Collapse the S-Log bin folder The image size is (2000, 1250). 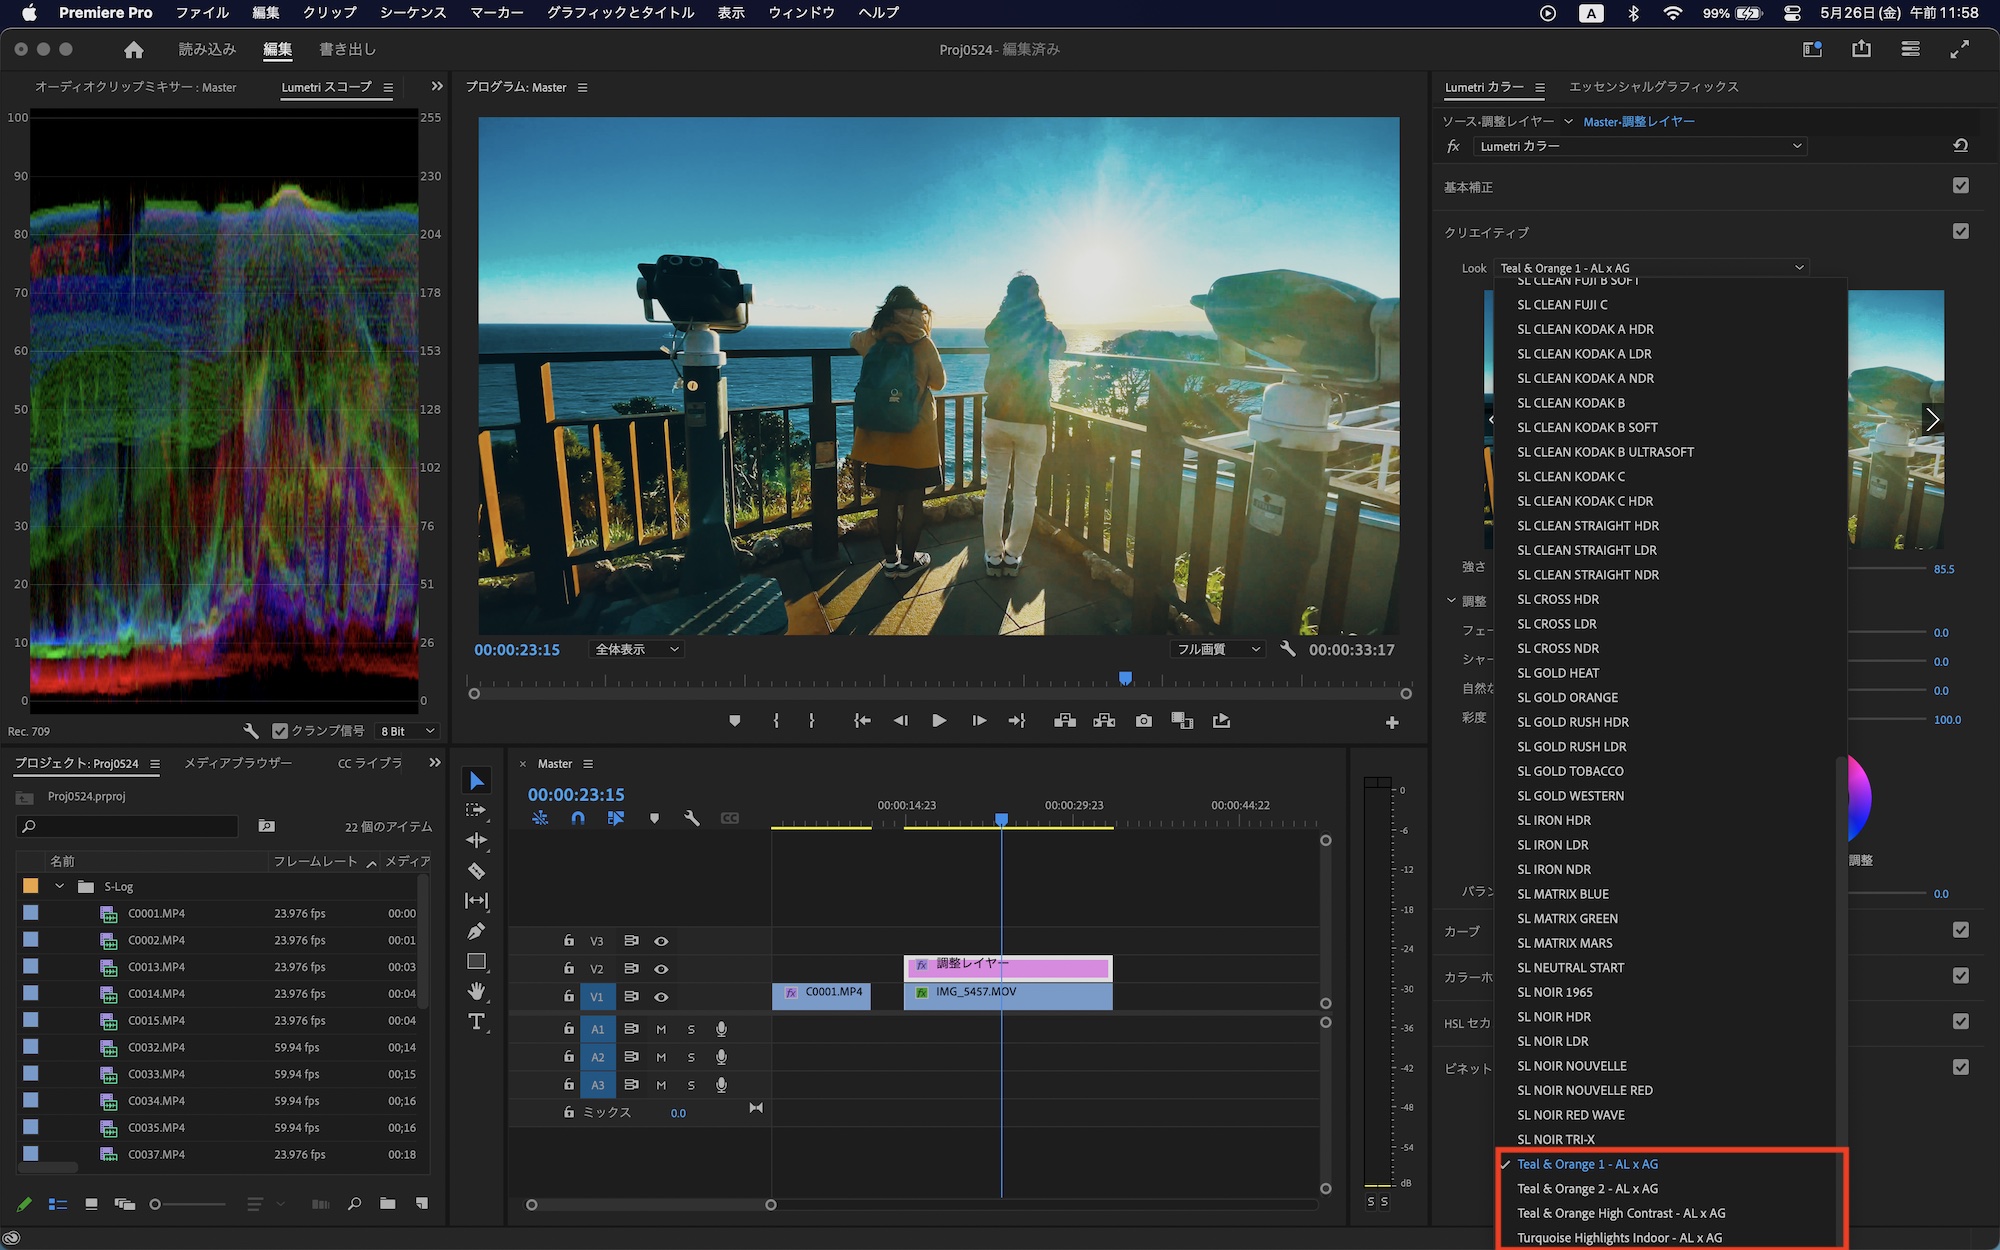coord(60,887)
